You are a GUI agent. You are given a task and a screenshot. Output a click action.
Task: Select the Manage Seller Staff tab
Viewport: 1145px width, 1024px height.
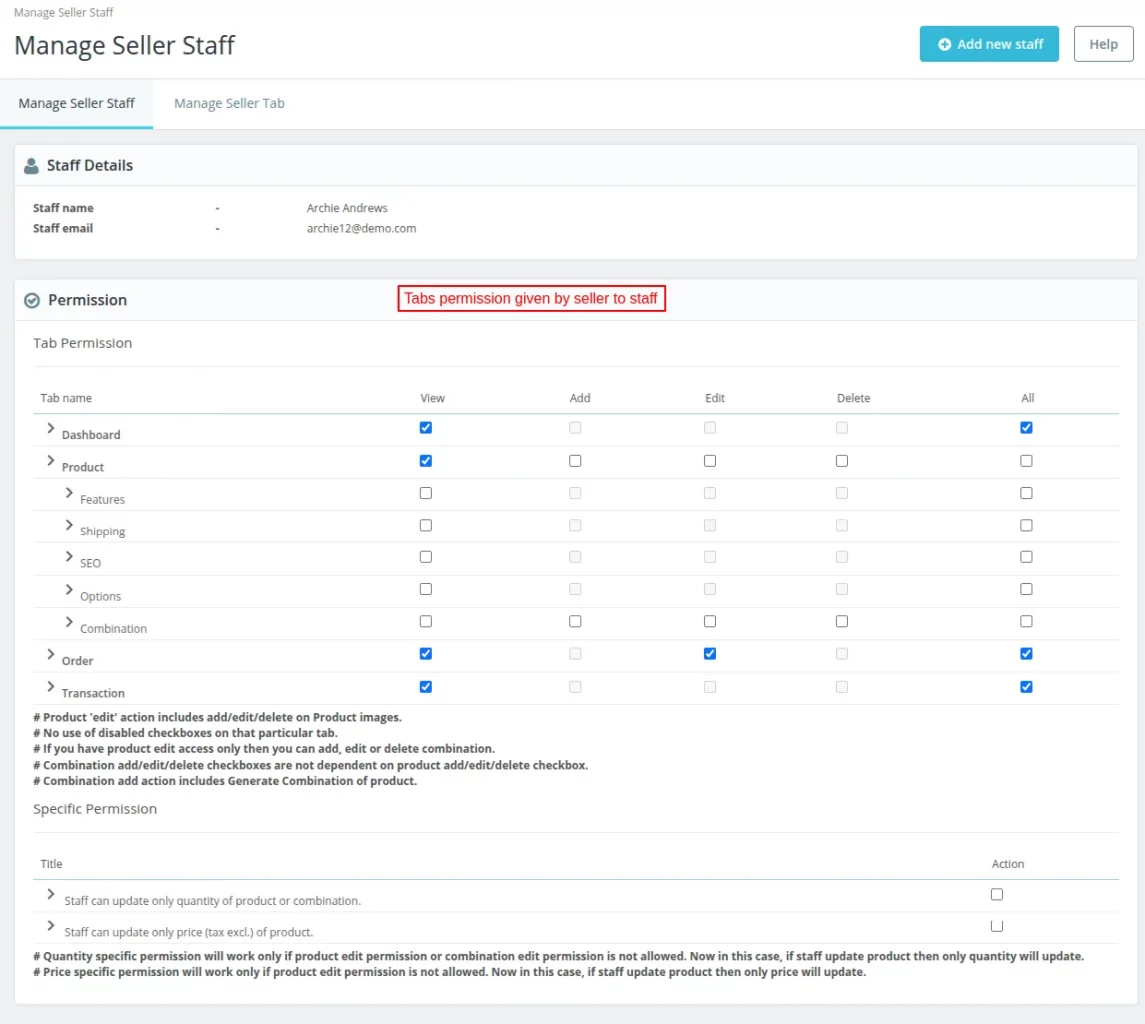(x=76, y=103)
